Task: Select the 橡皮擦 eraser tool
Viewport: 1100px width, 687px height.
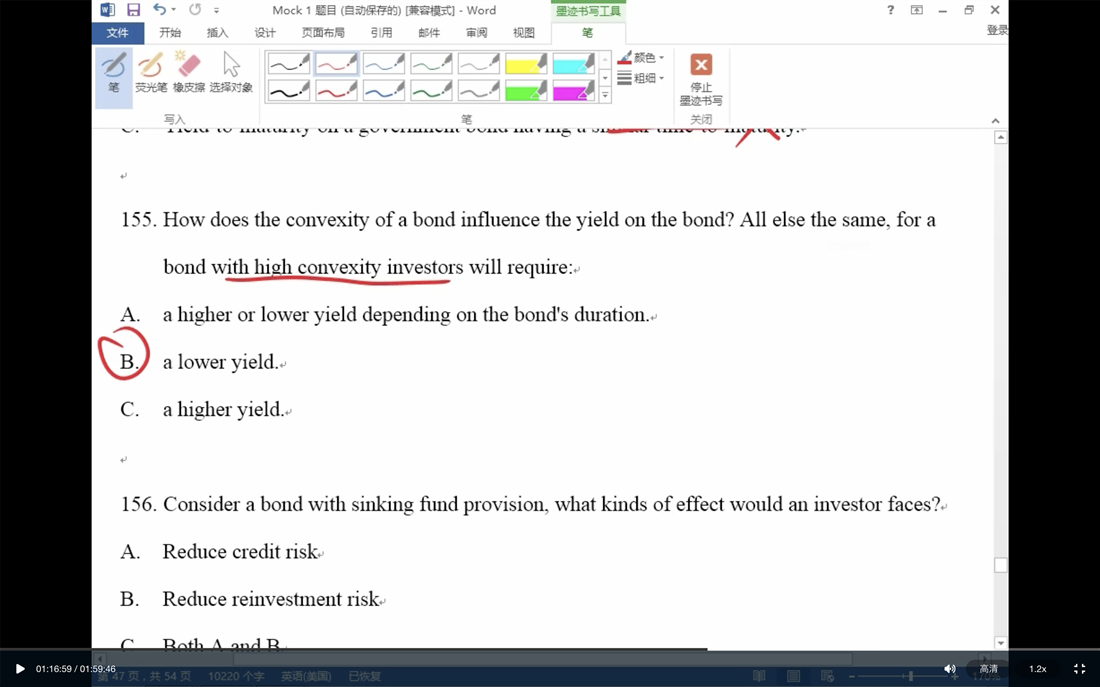Action: click(x=189, y=72)
